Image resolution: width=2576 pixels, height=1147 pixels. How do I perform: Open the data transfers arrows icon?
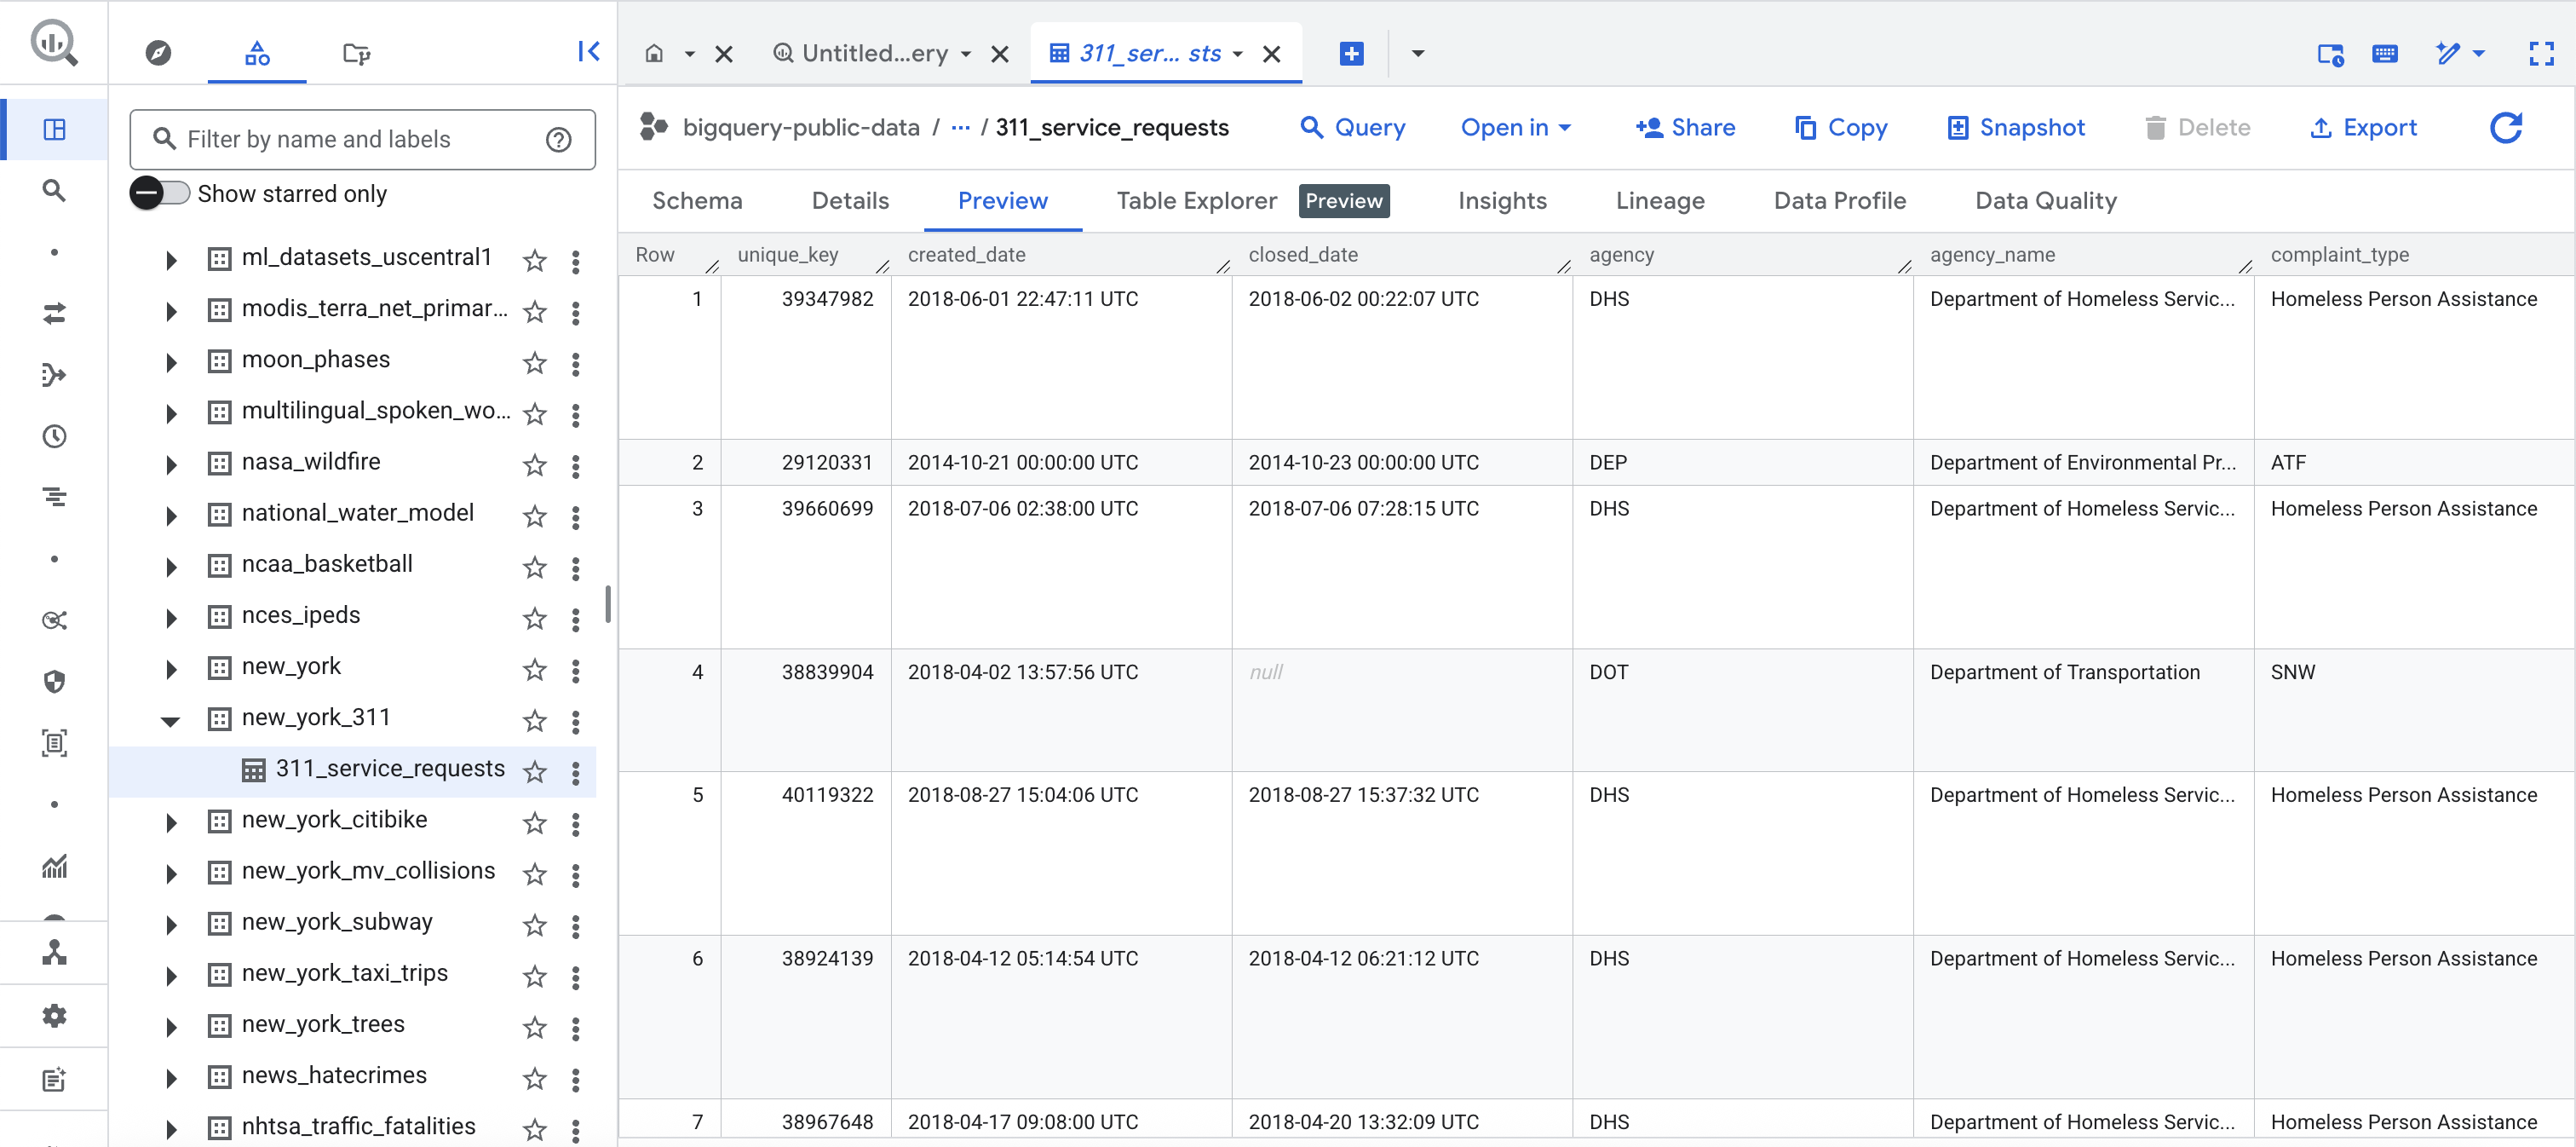[54, 313]
